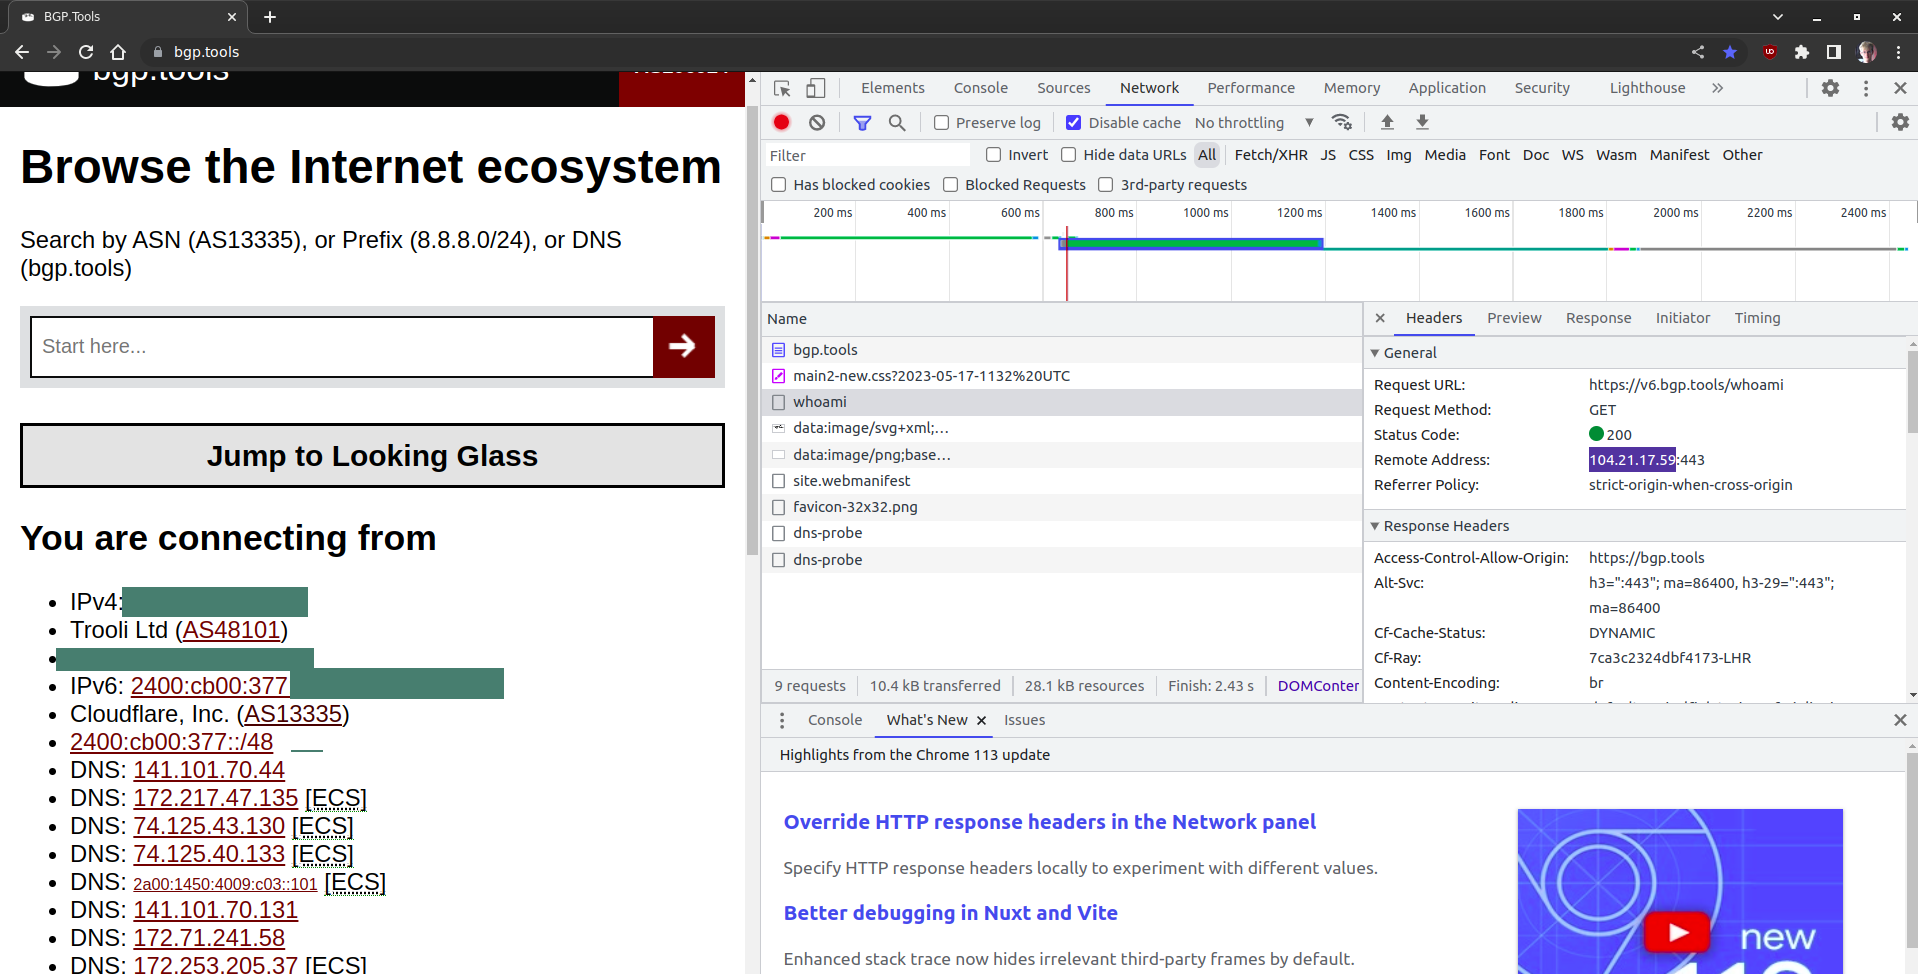Open network search magnifier icon

(x=897, y=122)
